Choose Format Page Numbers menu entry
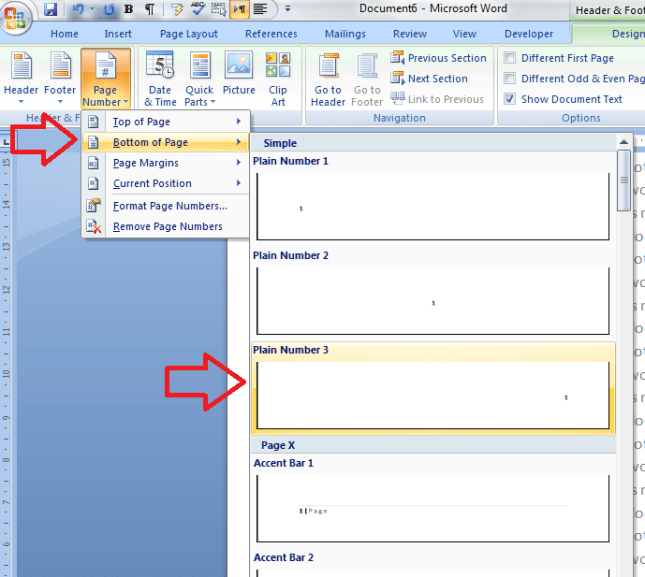The height and width of the screenshot is (577, 645). (x=169, y=206)
